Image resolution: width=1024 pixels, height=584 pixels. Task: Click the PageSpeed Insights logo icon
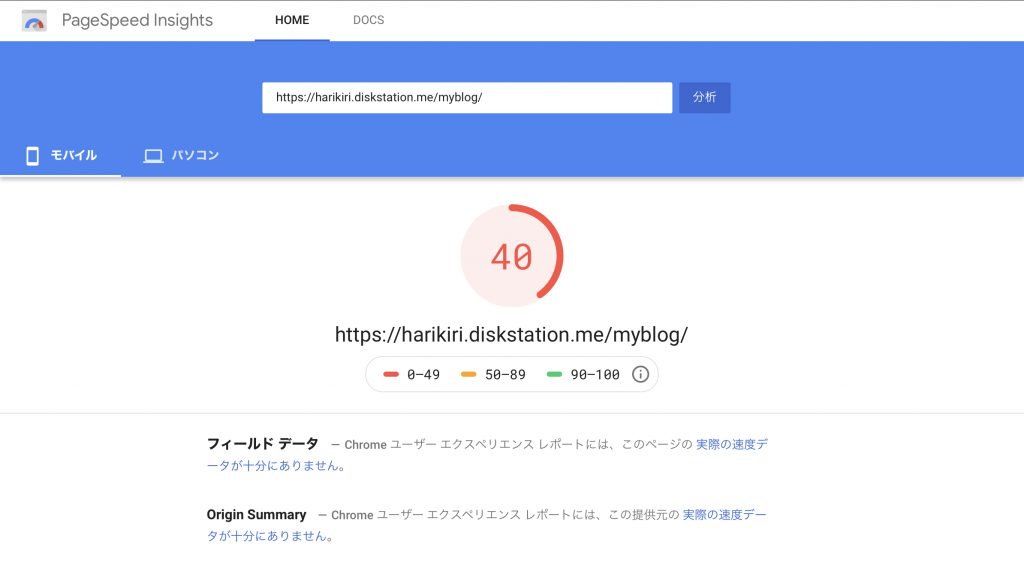34,21
